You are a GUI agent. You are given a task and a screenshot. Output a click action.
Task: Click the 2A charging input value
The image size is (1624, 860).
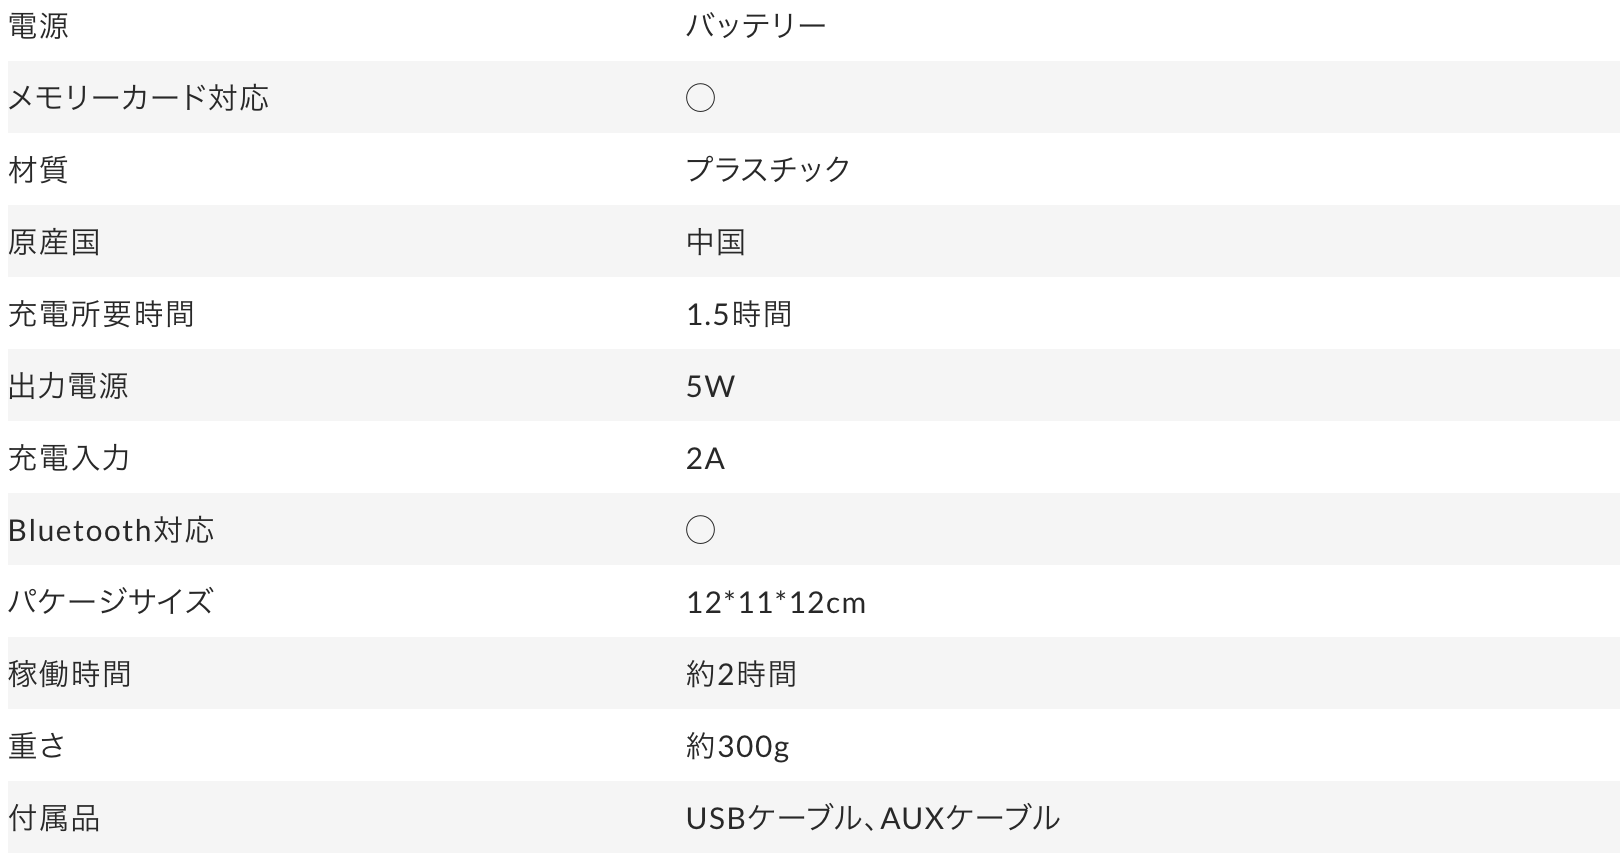[705, 458]
